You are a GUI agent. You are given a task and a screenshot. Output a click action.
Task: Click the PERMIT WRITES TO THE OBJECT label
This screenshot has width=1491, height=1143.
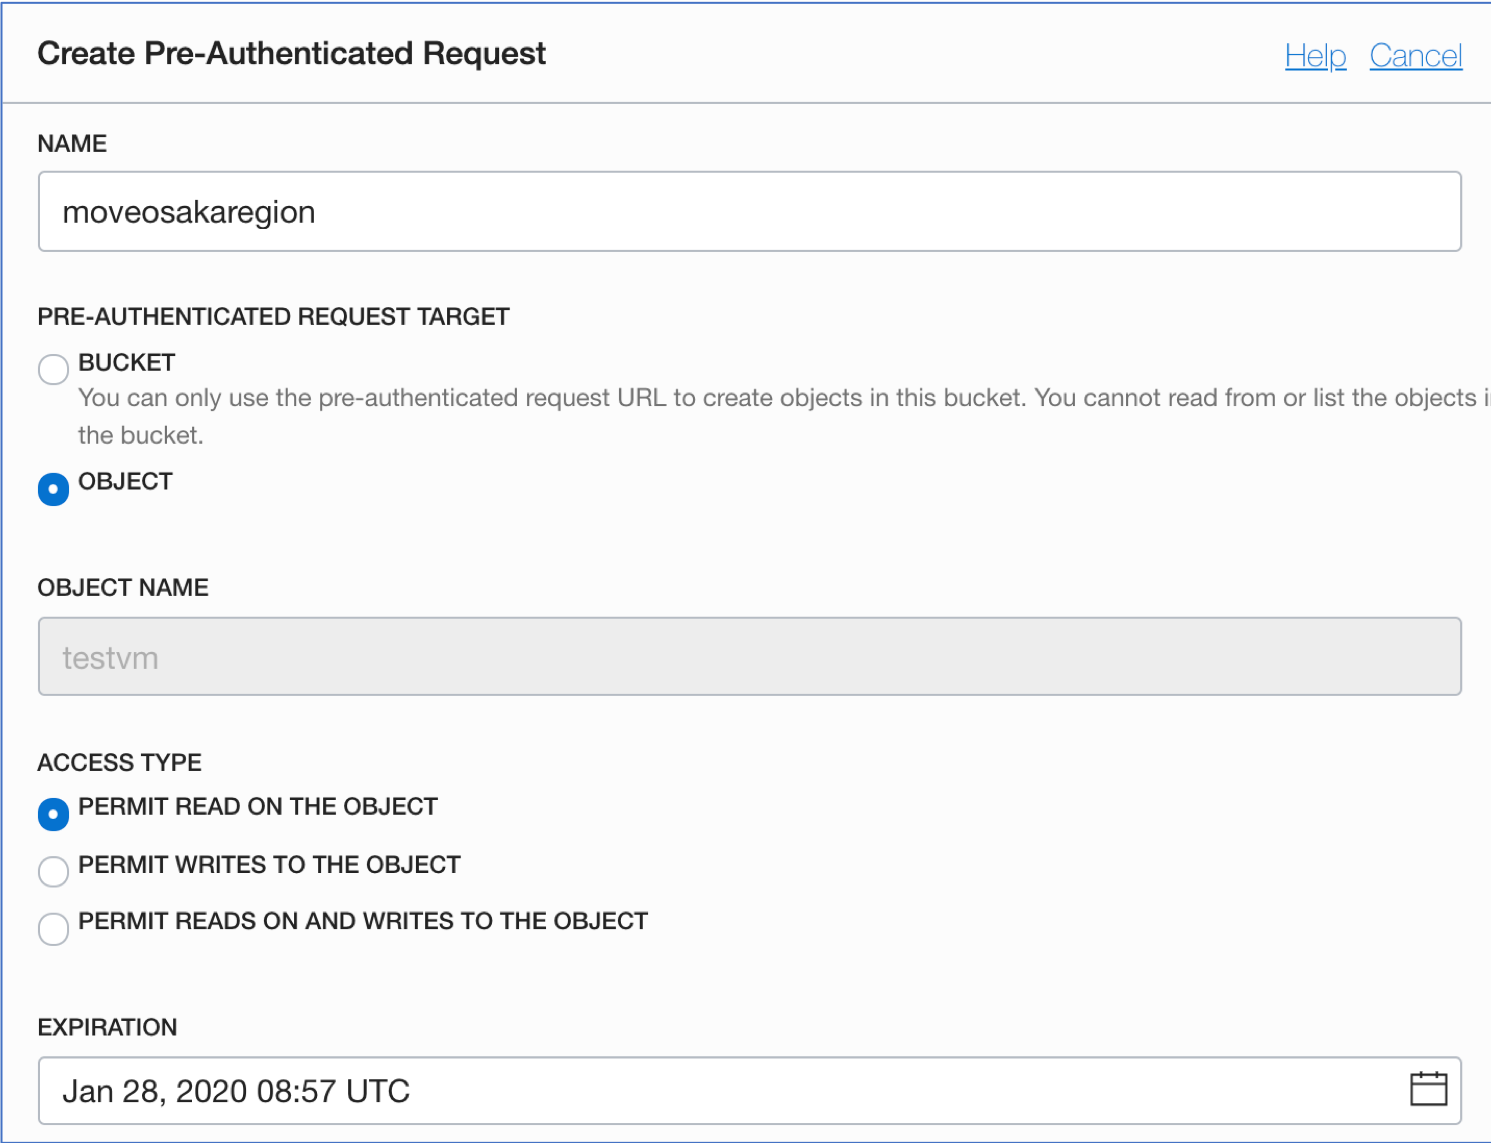pos(270,865)
